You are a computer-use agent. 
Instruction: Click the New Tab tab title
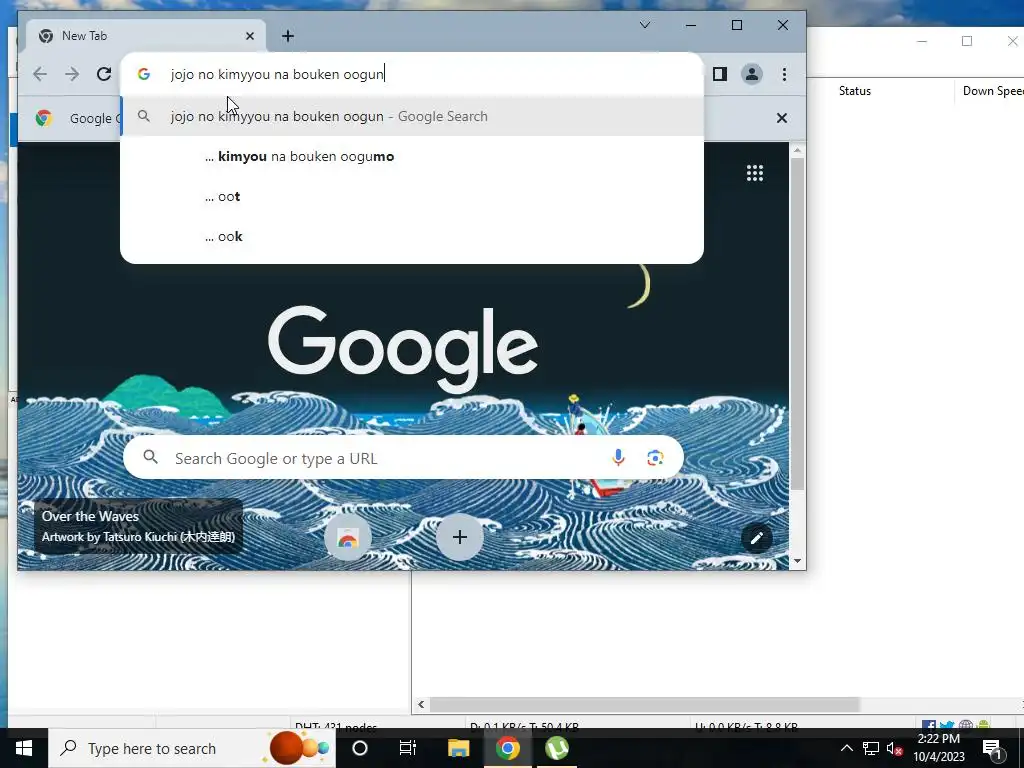point(84,36)
